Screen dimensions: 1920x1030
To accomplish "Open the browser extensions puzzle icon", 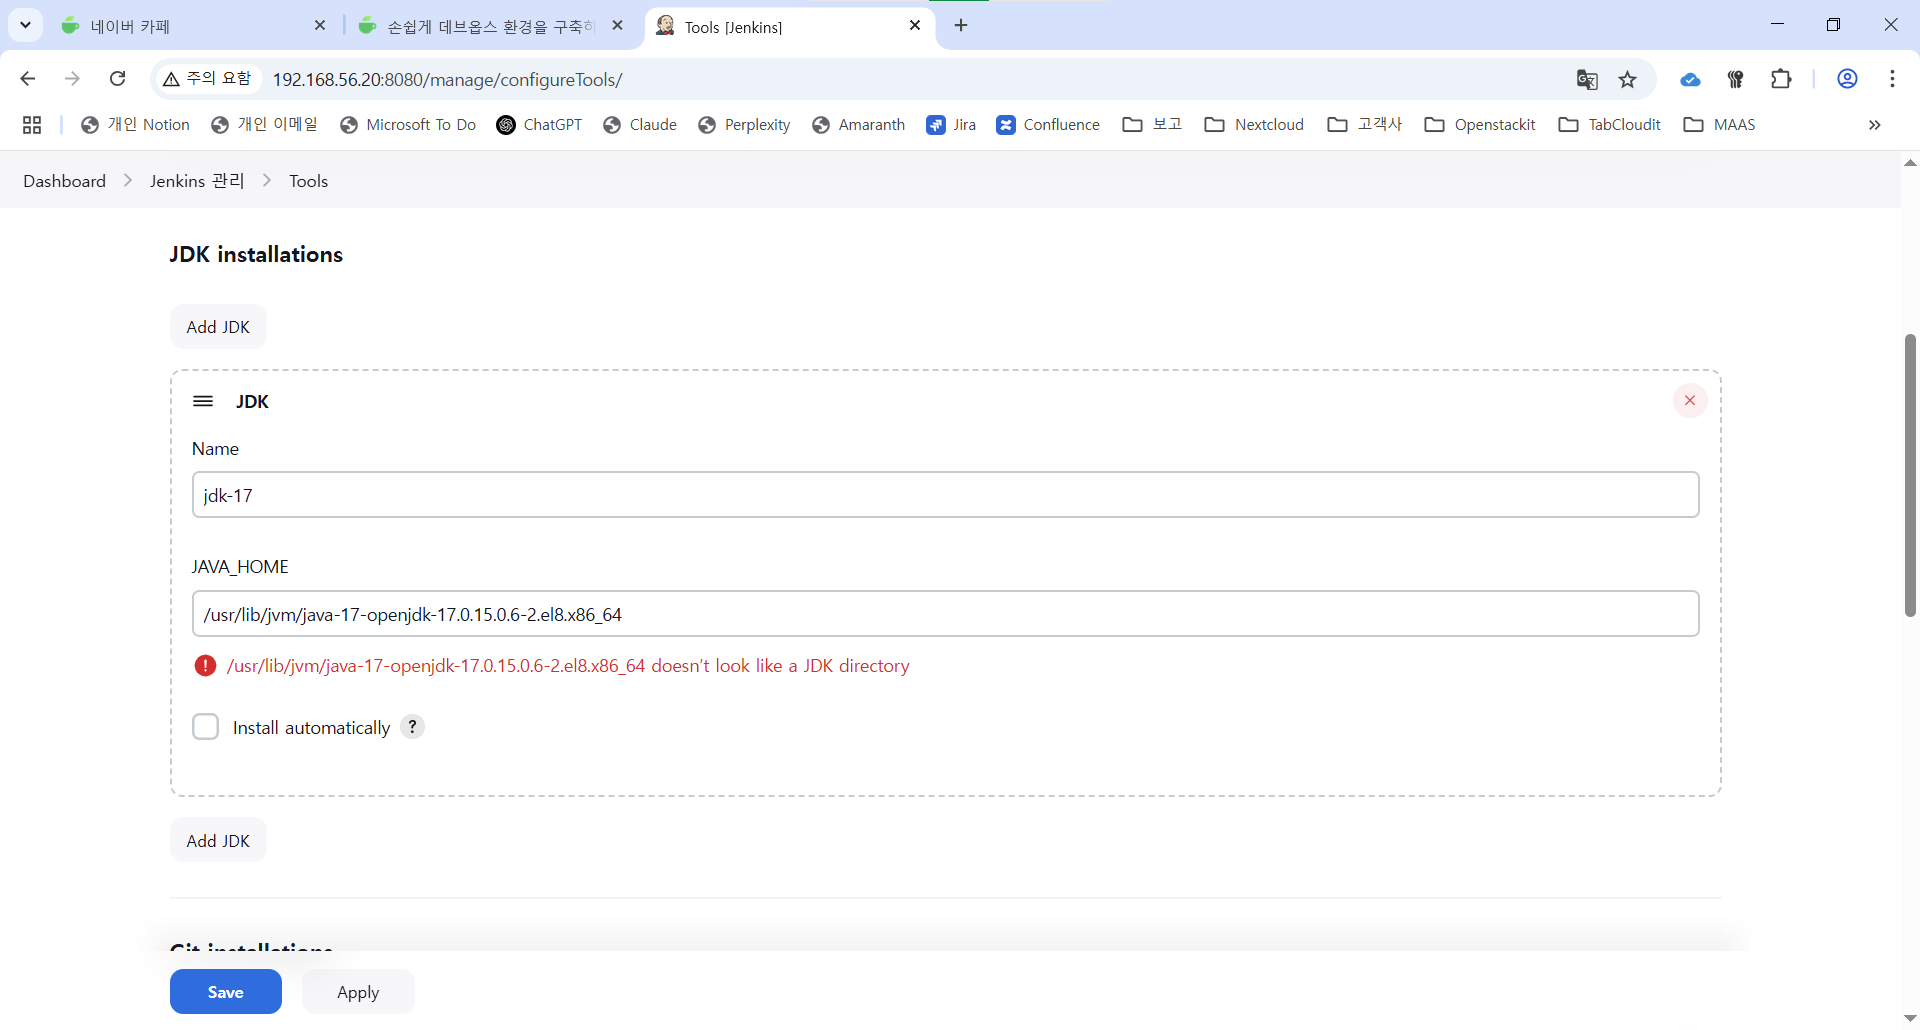I will (1781, 79).
